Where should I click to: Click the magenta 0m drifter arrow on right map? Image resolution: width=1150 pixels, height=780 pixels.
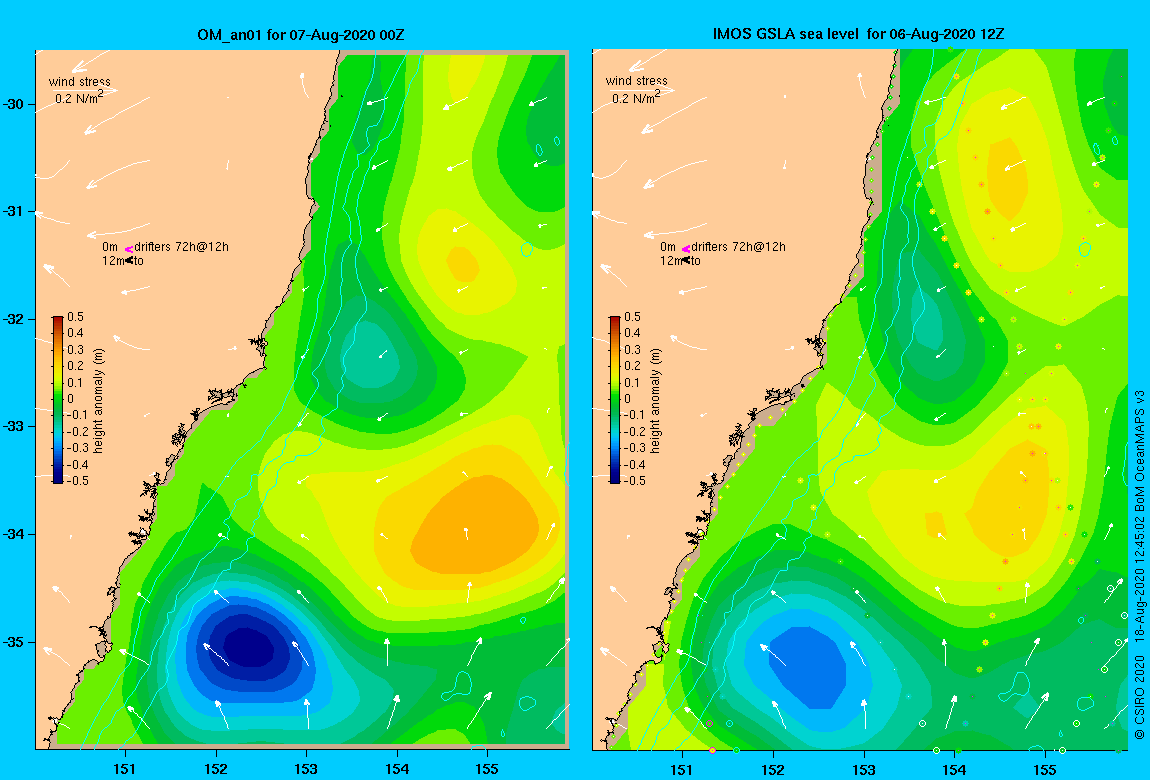coord(686,249)
